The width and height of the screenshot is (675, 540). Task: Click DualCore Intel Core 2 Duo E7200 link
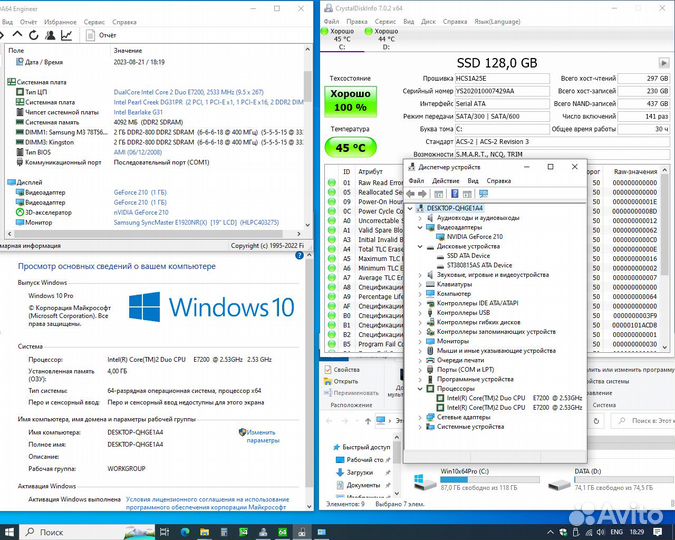tap(189, 92)
